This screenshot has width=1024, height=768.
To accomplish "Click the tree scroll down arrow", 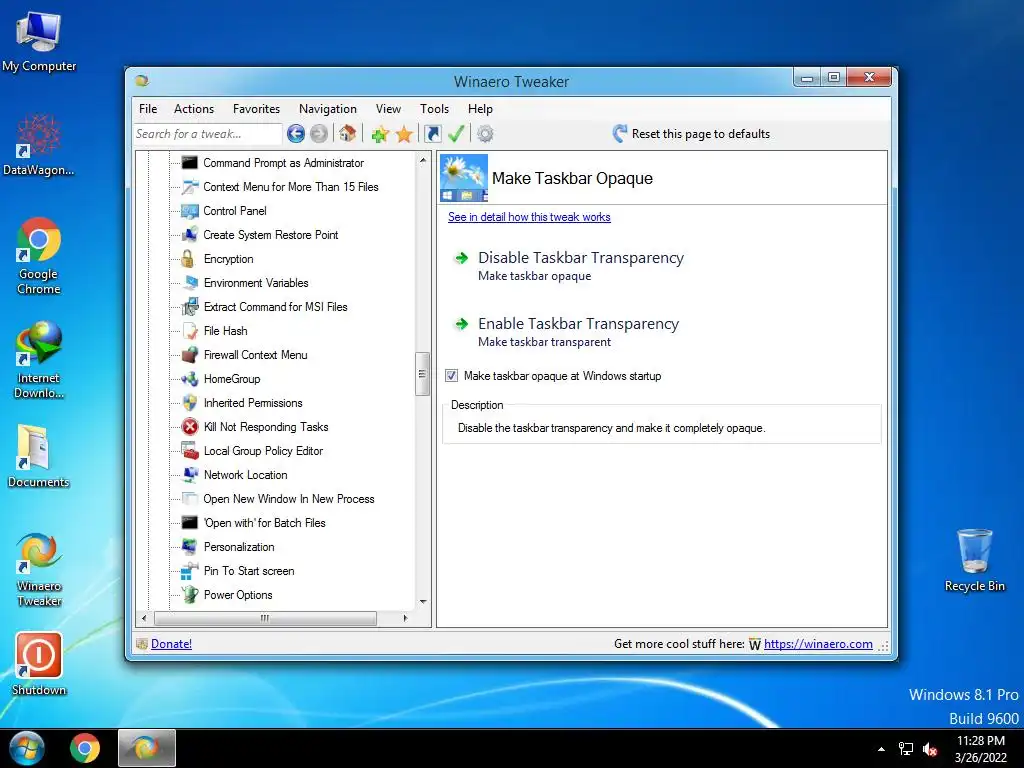I will [423, 601].
